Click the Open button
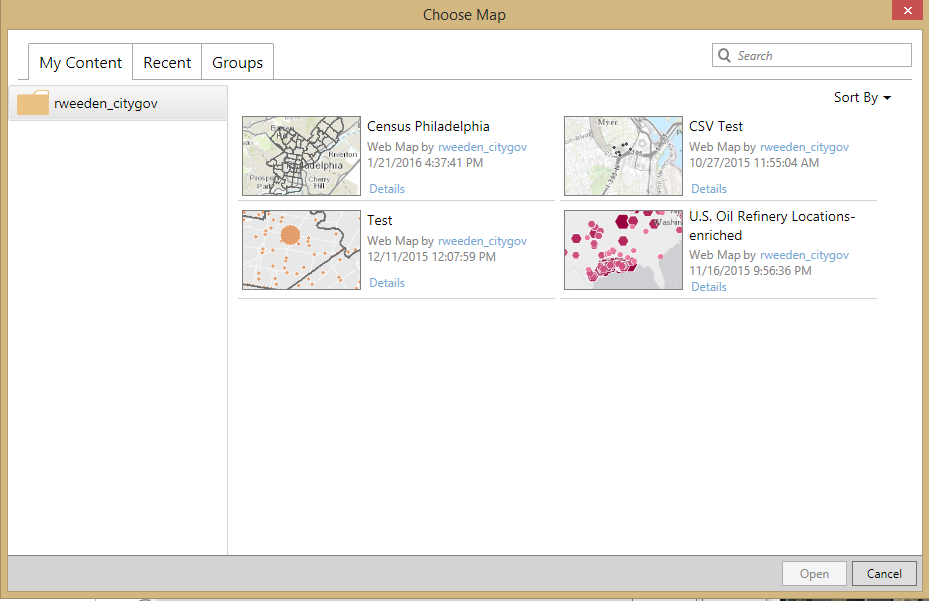 (x=814, y=574)
